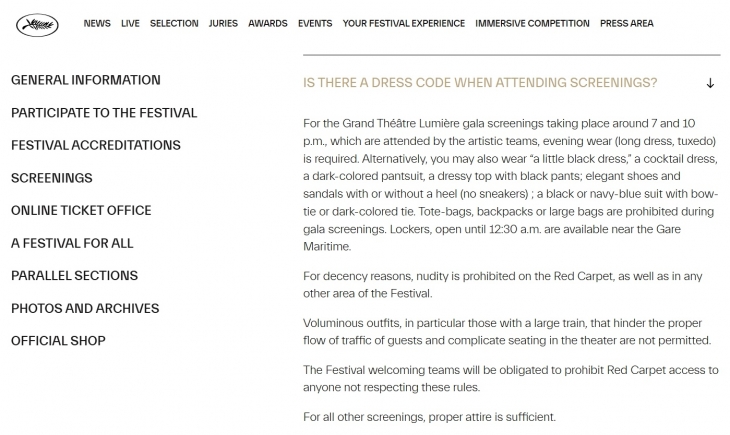Open the Press Area link
730x435 pixels.
click(x=627, y=24)
